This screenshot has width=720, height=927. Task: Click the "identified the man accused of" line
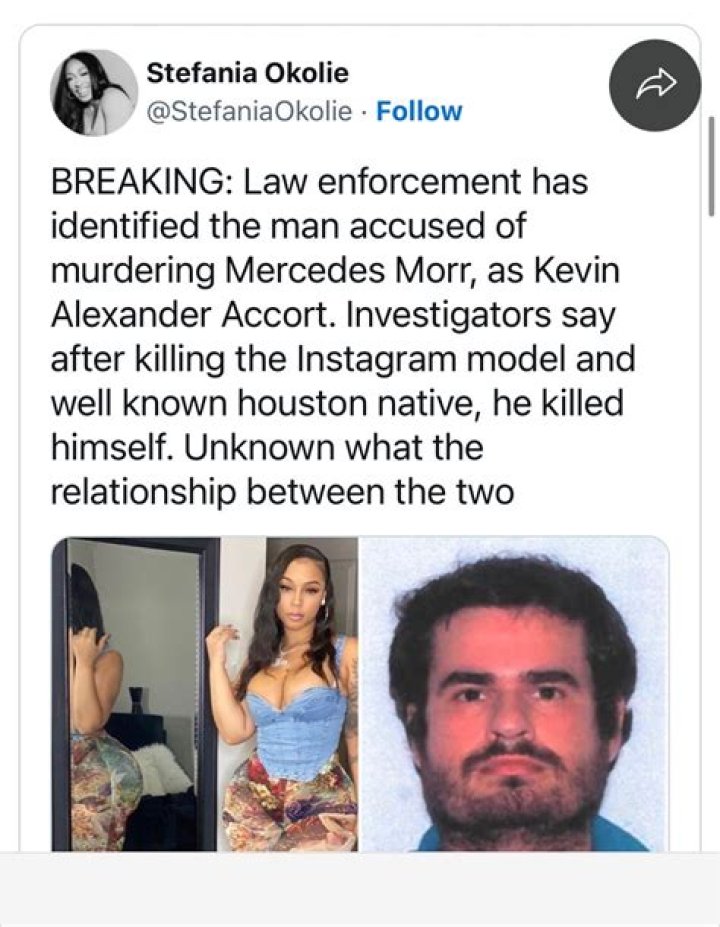tap(288, 226)
